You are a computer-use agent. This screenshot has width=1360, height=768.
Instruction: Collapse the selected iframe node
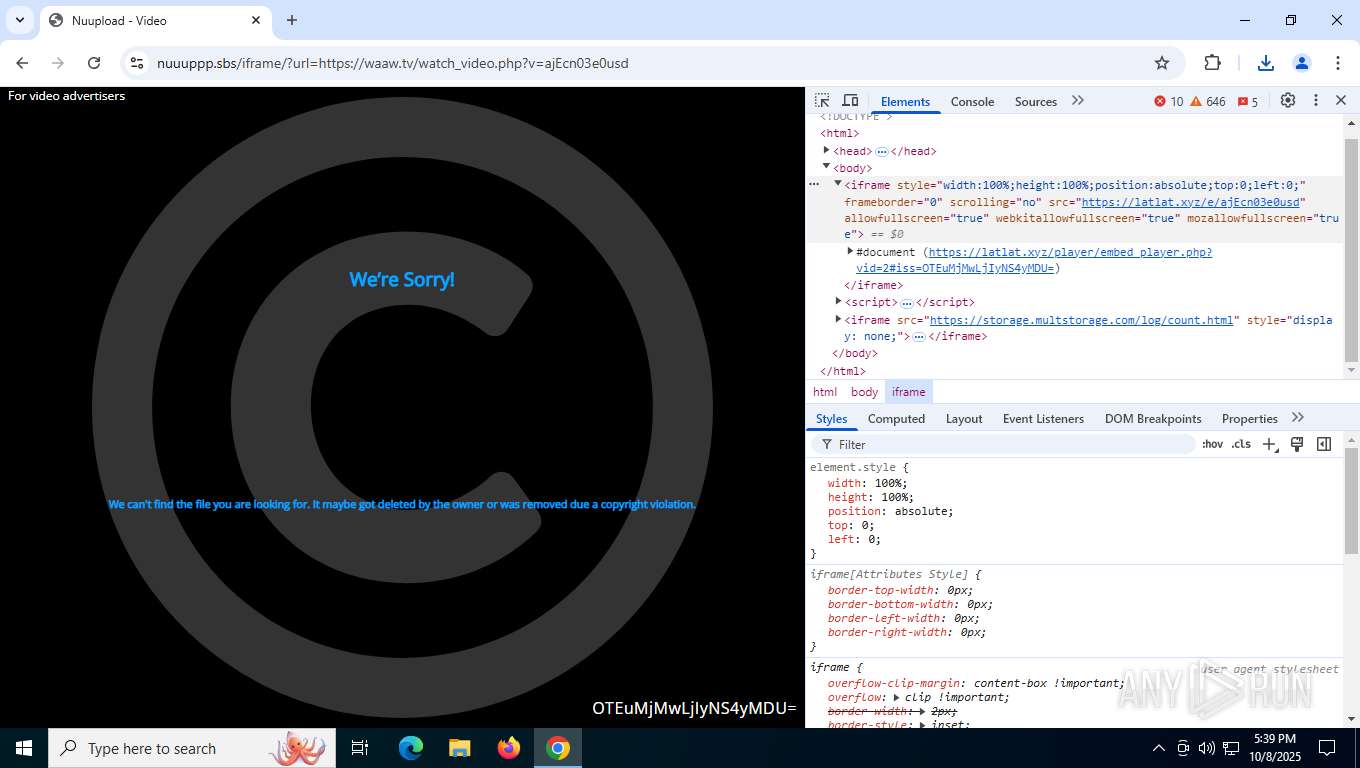[x=838, y=184]
